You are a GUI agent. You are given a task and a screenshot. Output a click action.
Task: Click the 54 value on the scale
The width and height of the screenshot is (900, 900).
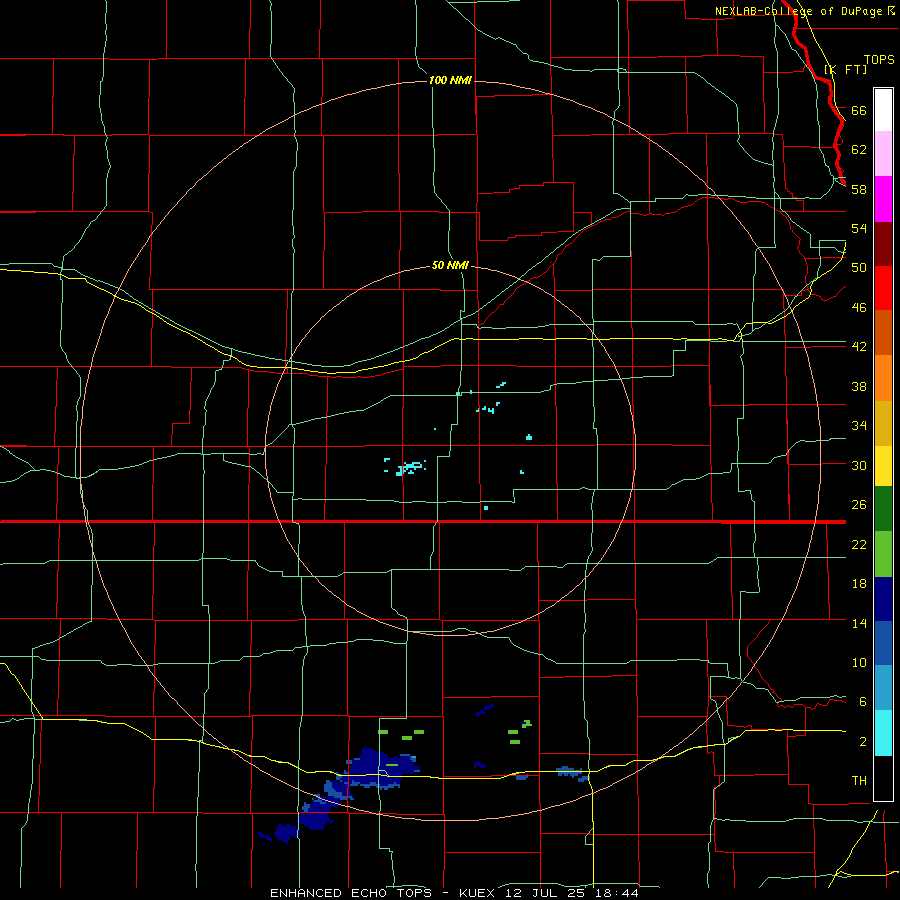pos(859,228)
